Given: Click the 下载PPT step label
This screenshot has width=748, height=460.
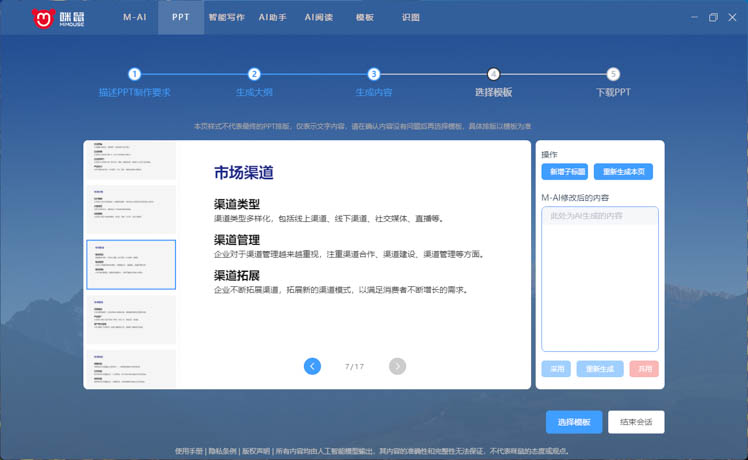Looking at the screenshot, I should click(613, 92).
